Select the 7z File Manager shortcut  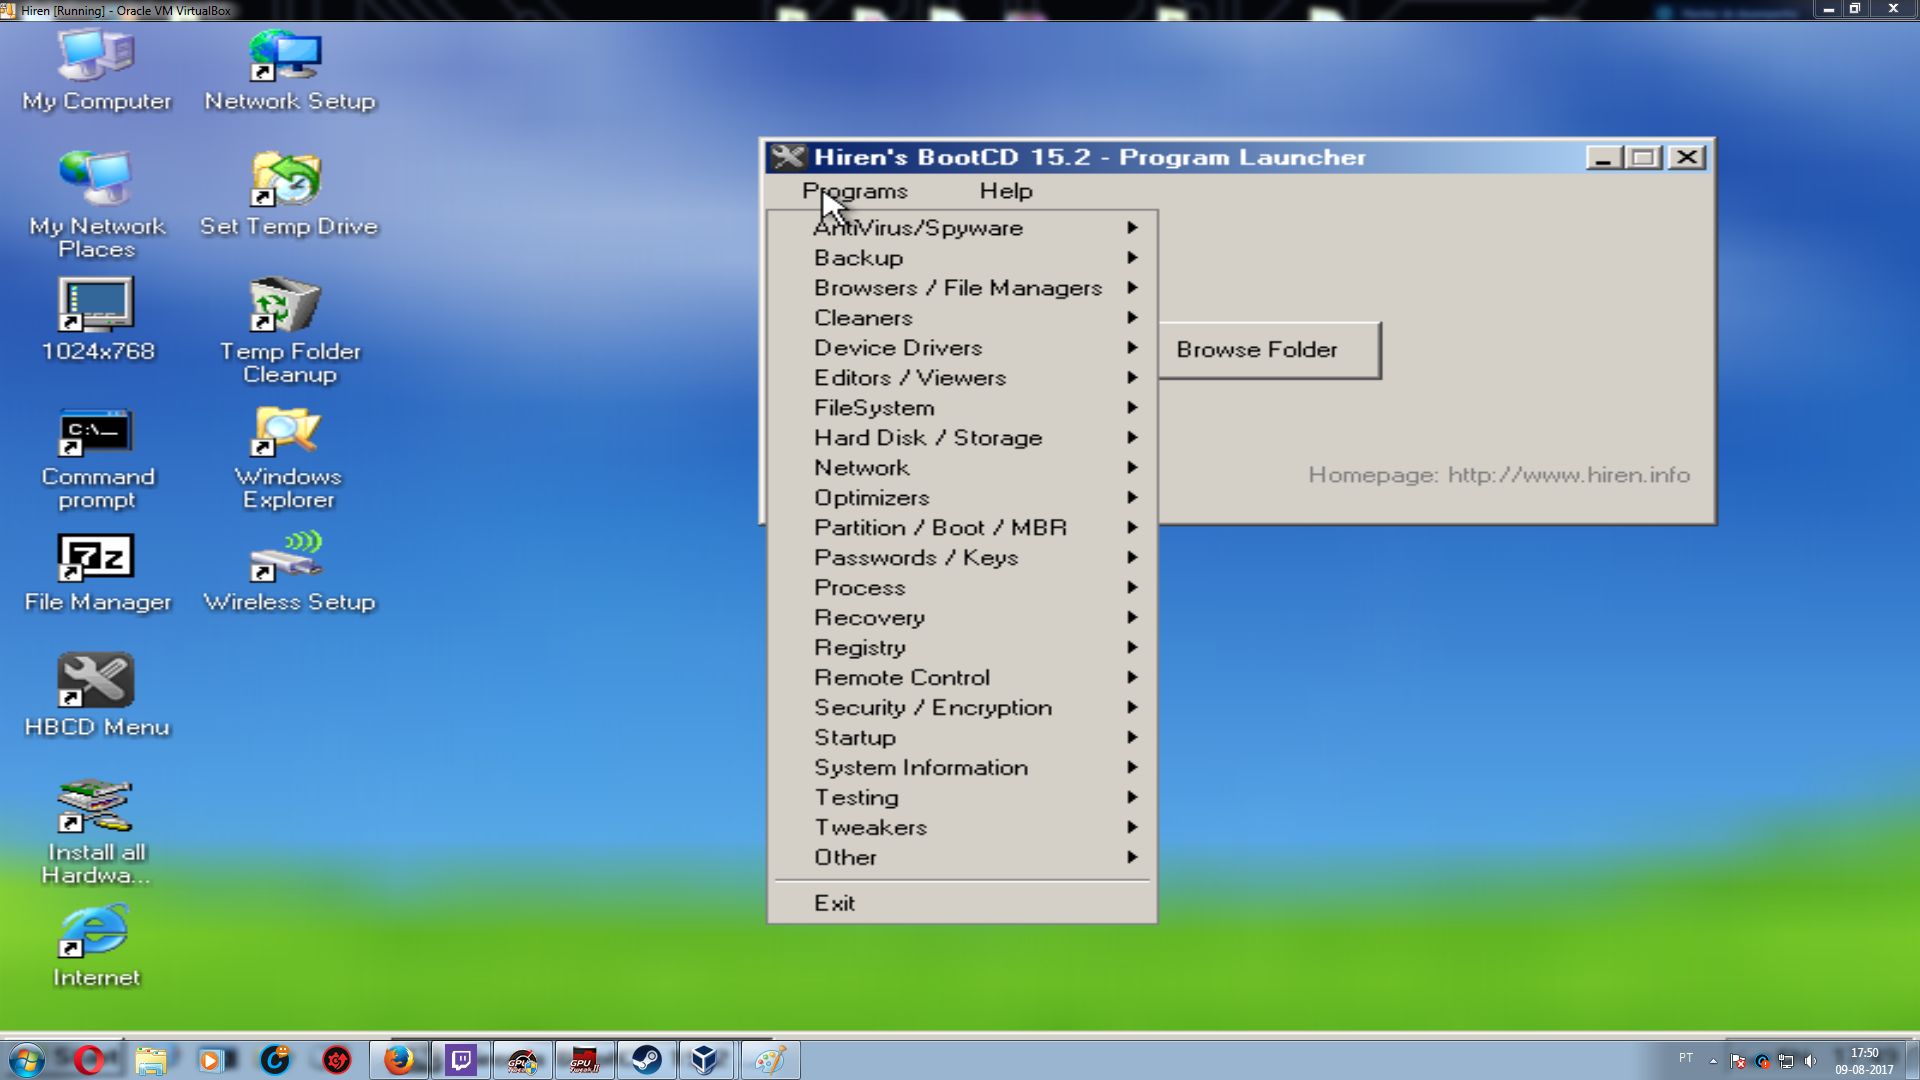[97, 572]
